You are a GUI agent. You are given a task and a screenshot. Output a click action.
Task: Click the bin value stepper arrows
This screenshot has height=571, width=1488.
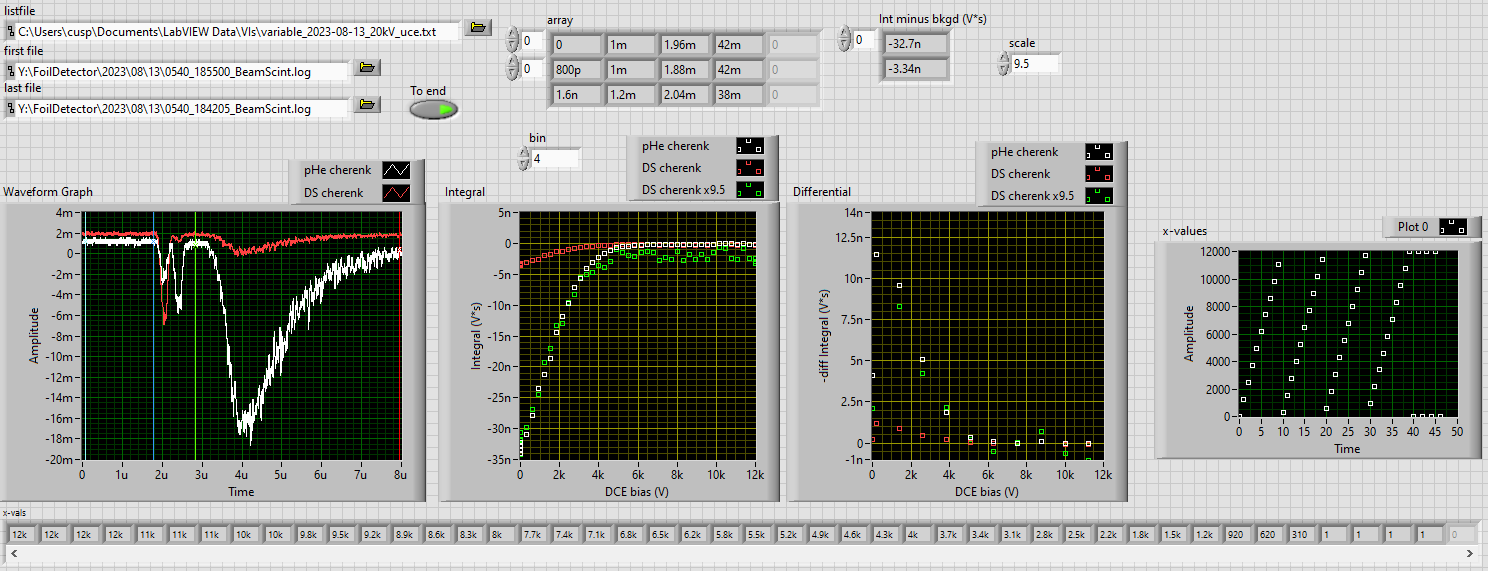point(524,158)
